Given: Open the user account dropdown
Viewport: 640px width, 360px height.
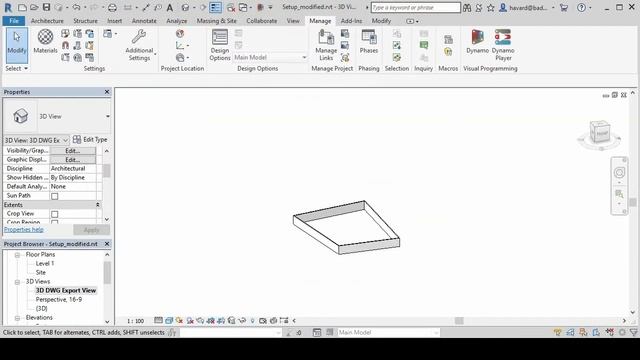Looking at the screenshot, I should coord(553,7).
